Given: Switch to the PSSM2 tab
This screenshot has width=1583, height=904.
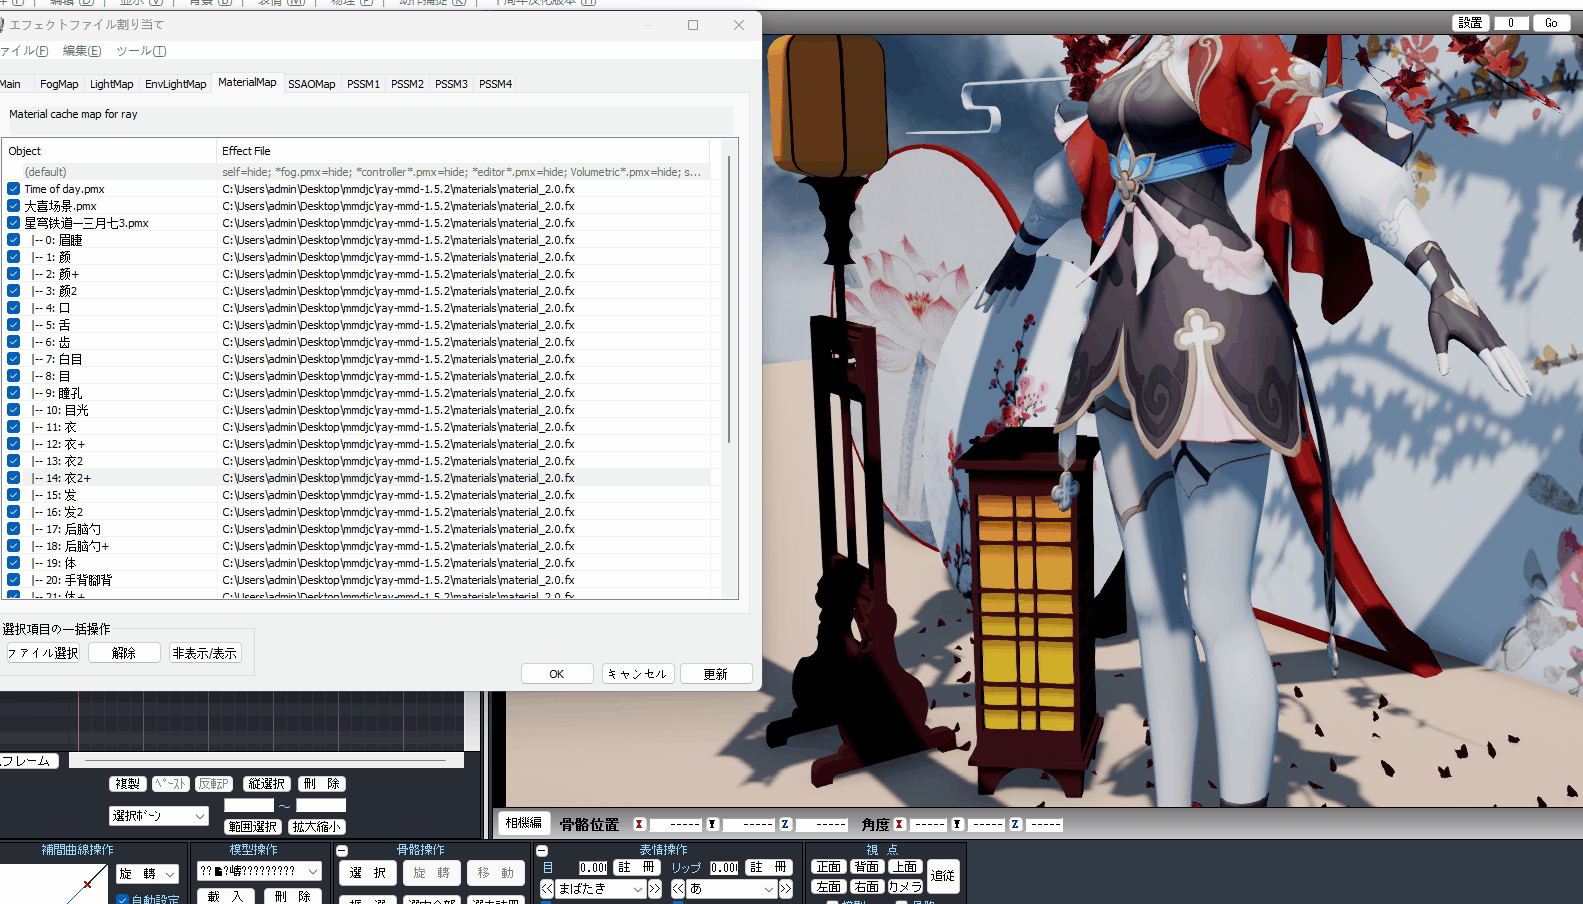Looking at the screenshot, I should [x=407, y=84].
